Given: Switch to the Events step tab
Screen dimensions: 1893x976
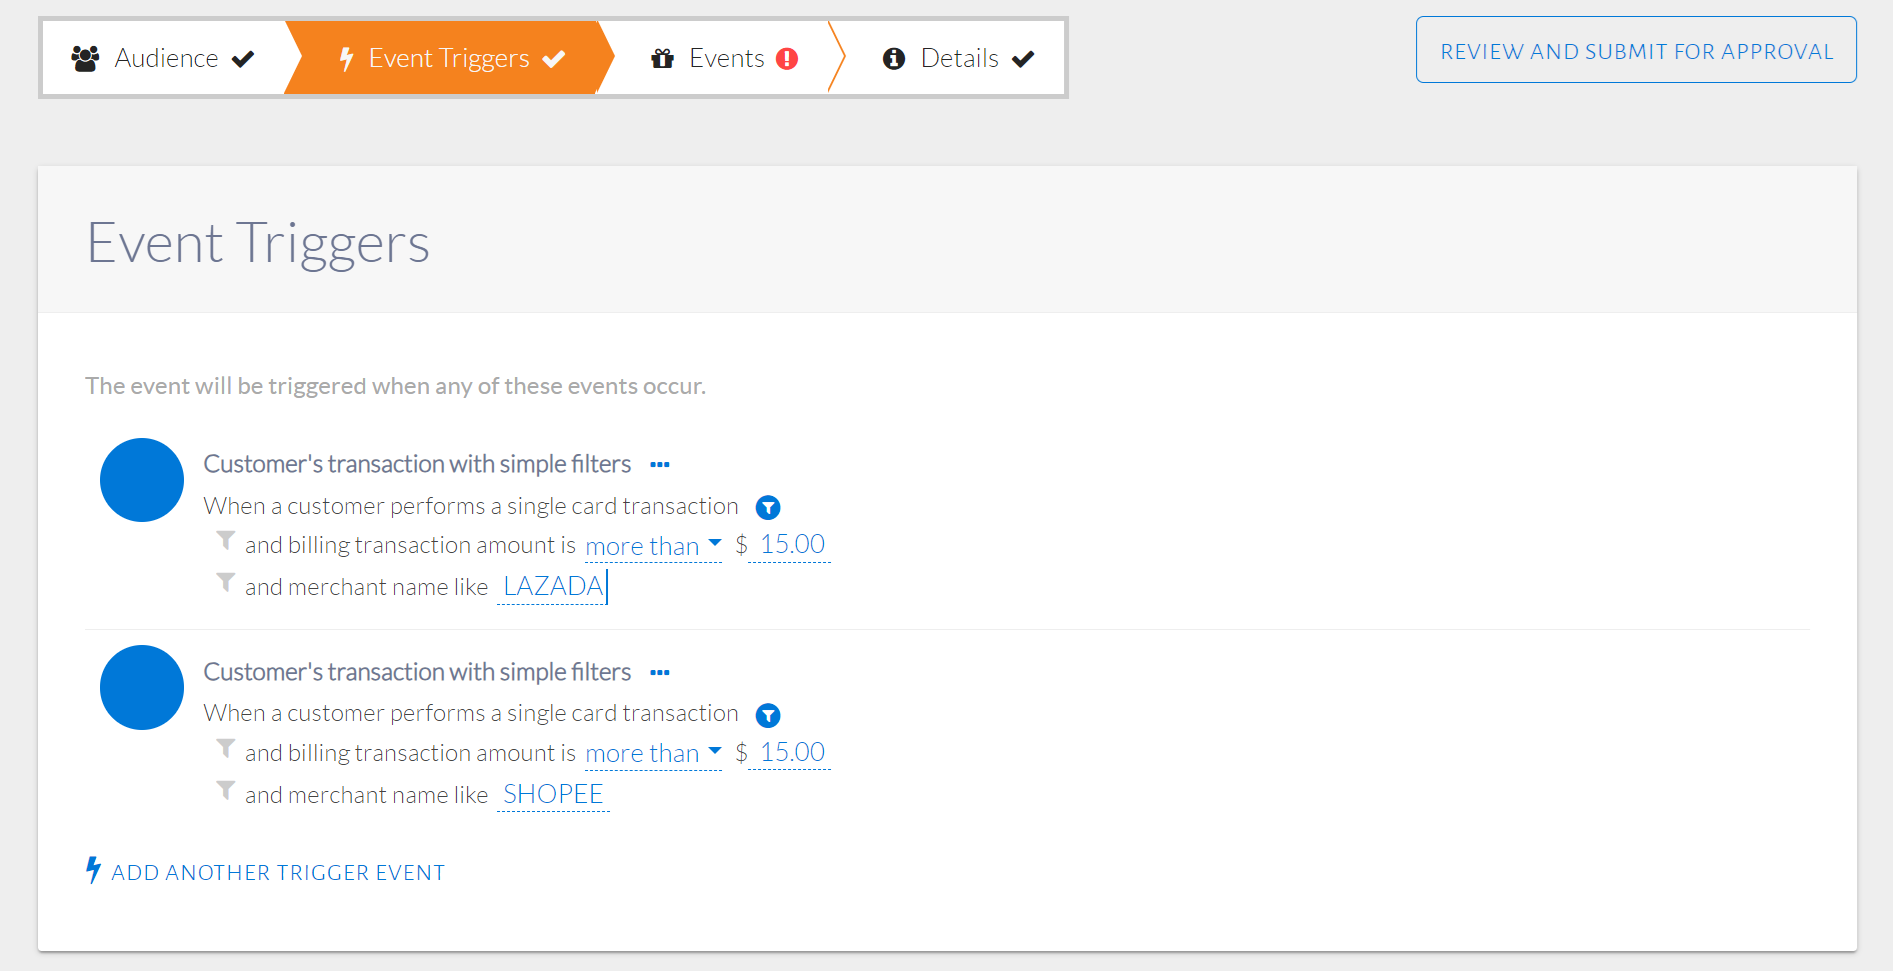Looking at the screenshot, I should pos(725,58).
